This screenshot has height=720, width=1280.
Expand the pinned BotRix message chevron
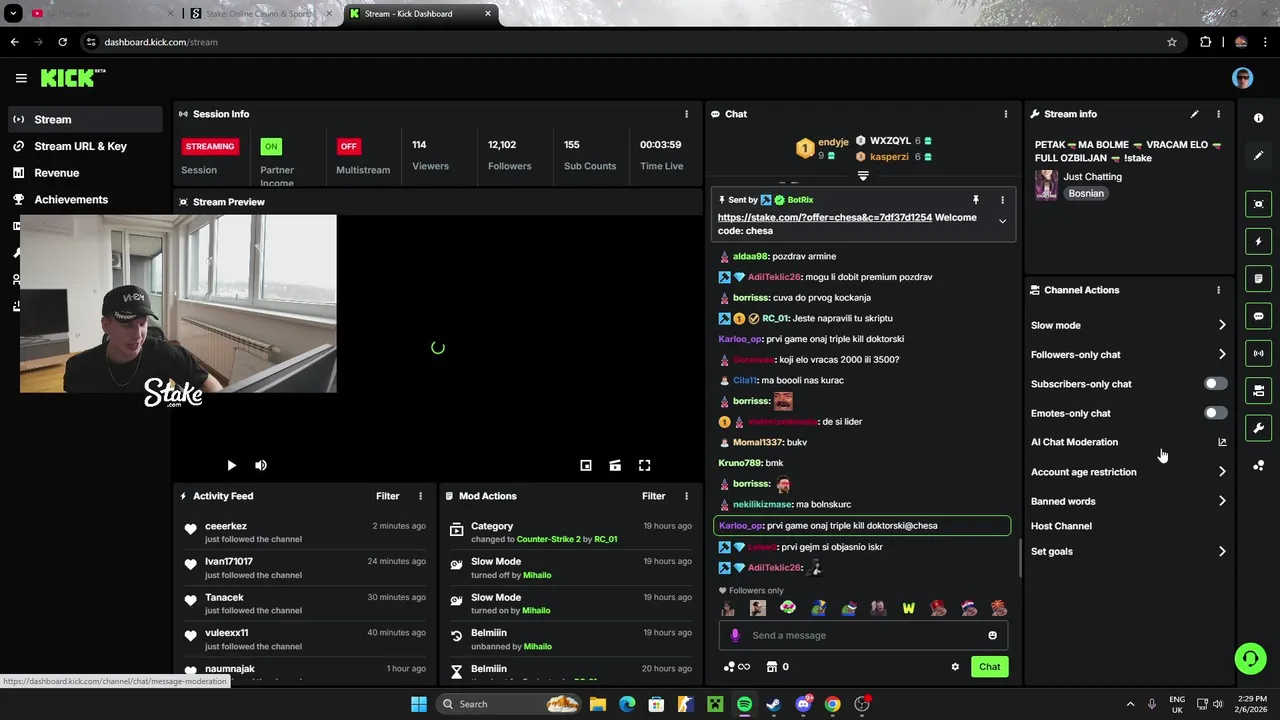(1002, 221)
